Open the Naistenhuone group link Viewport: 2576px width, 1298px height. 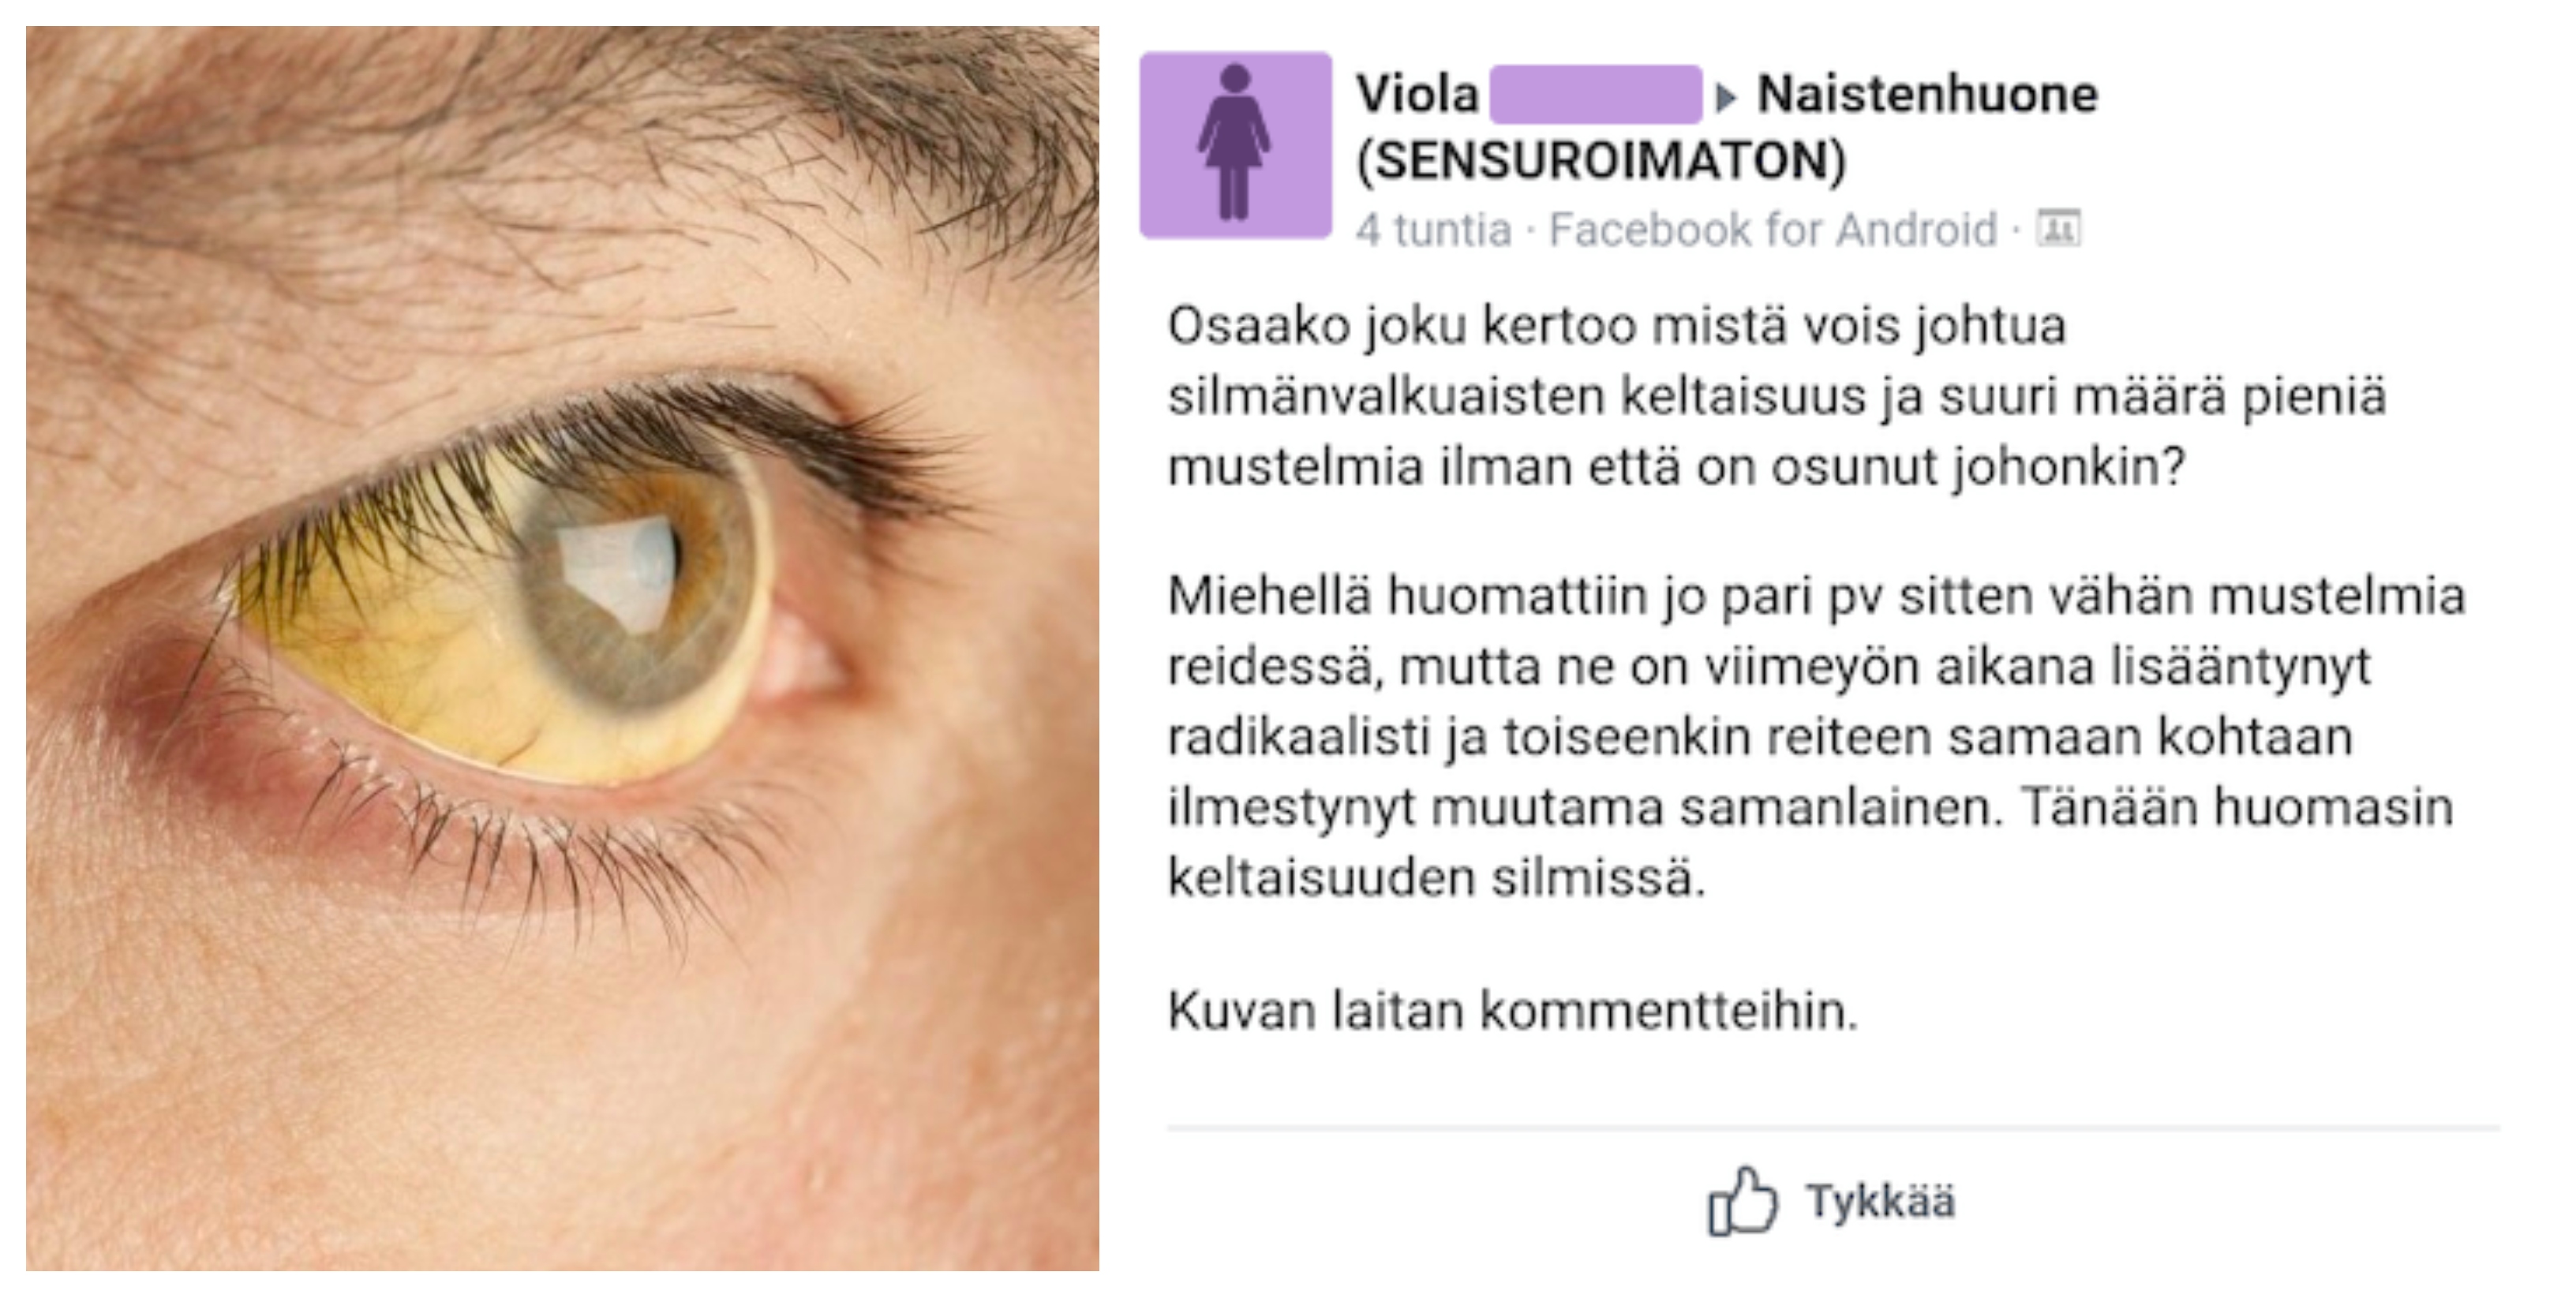1927,95
